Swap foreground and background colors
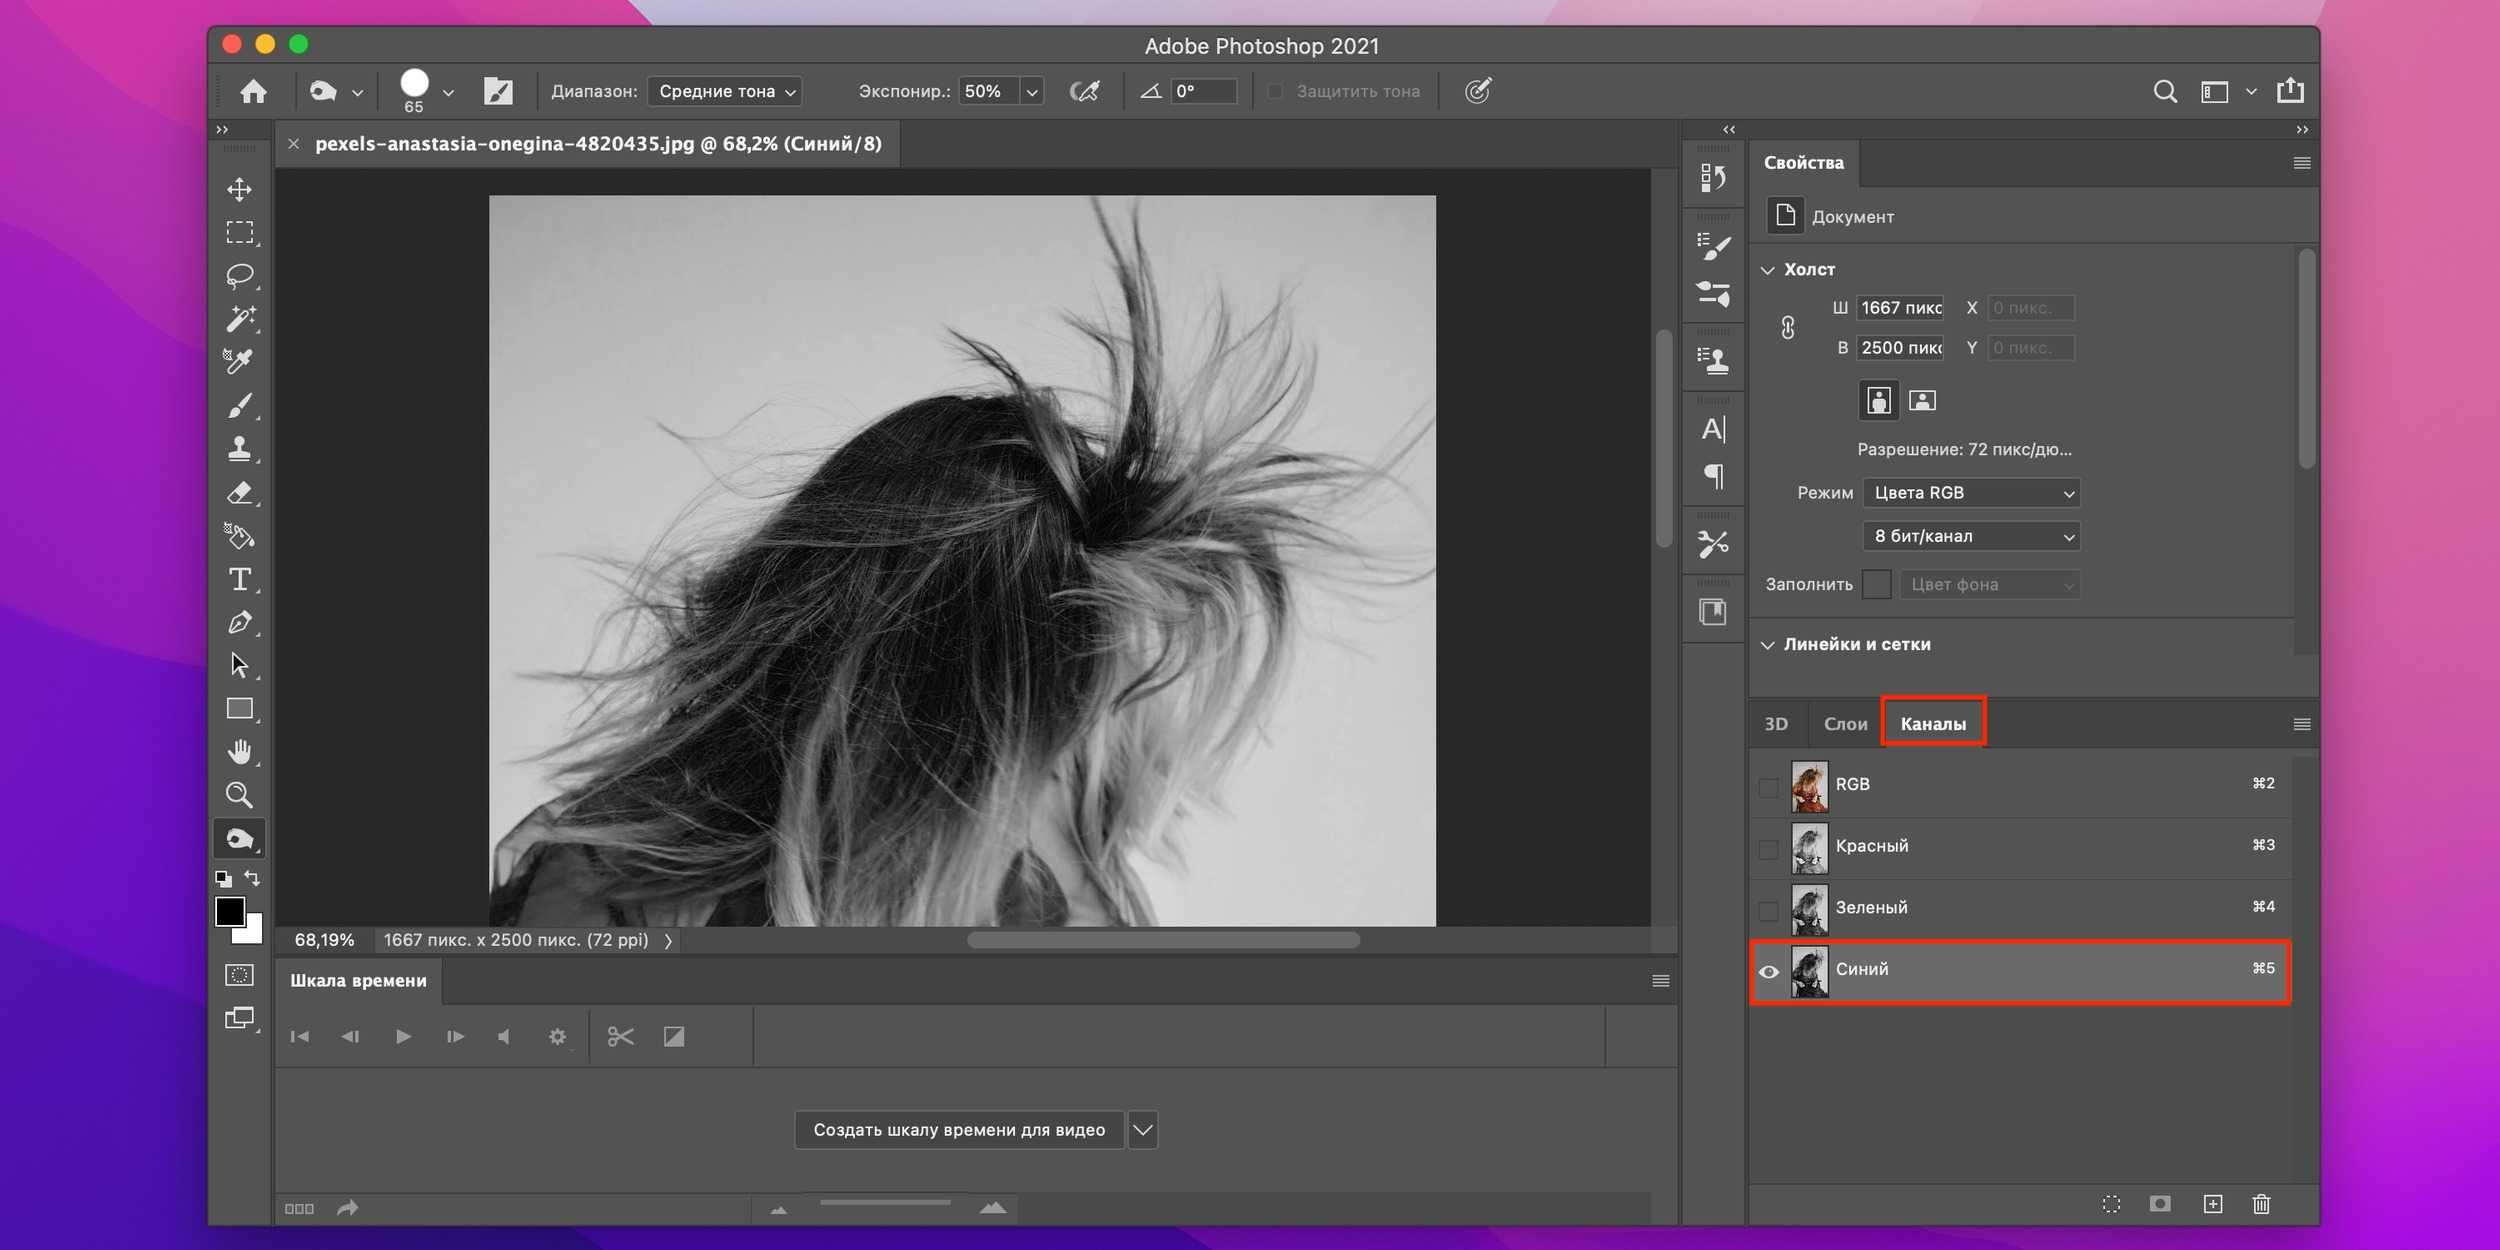The width and height of the screenshot is (2500, 1250). pos(252,878)
